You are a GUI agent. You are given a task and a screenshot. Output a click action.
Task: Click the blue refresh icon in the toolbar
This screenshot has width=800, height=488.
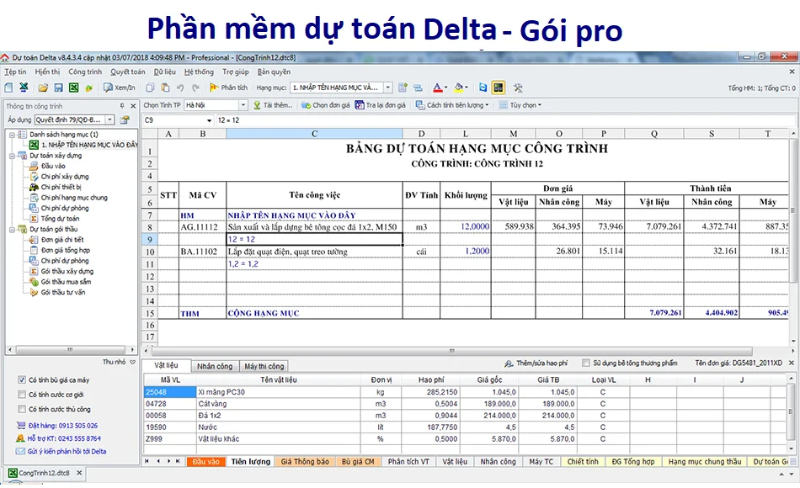[x=483, y=88]
